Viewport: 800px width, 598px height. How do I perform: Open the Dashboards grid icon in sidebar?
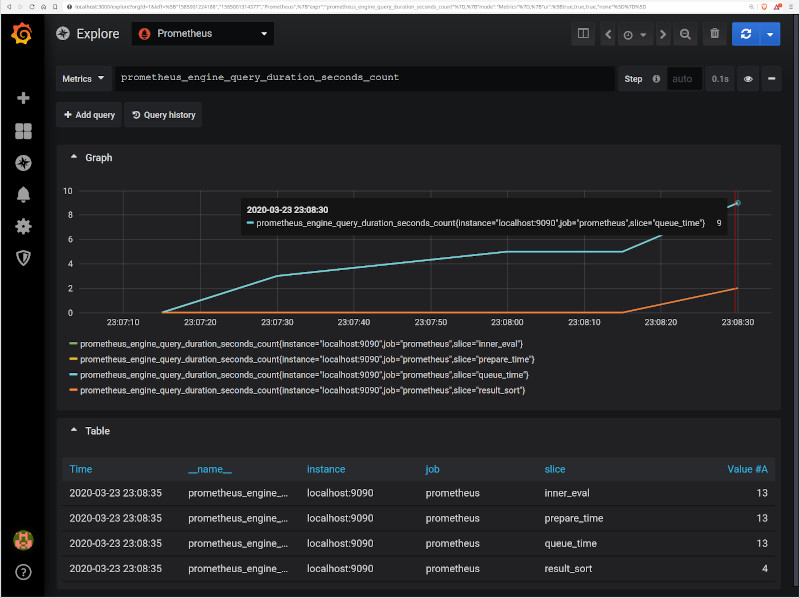click(23, 131)
